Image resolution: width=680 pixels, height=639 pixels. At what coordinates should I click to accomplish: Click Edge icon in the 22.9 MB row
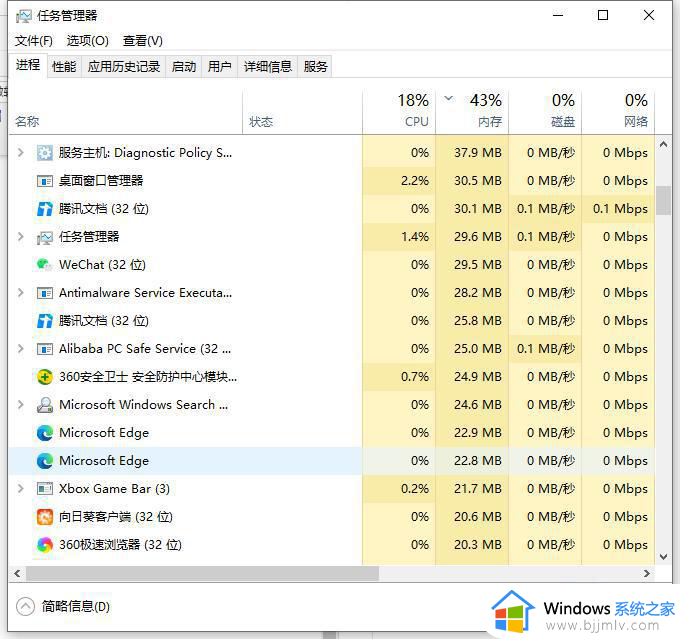point(45,433)
